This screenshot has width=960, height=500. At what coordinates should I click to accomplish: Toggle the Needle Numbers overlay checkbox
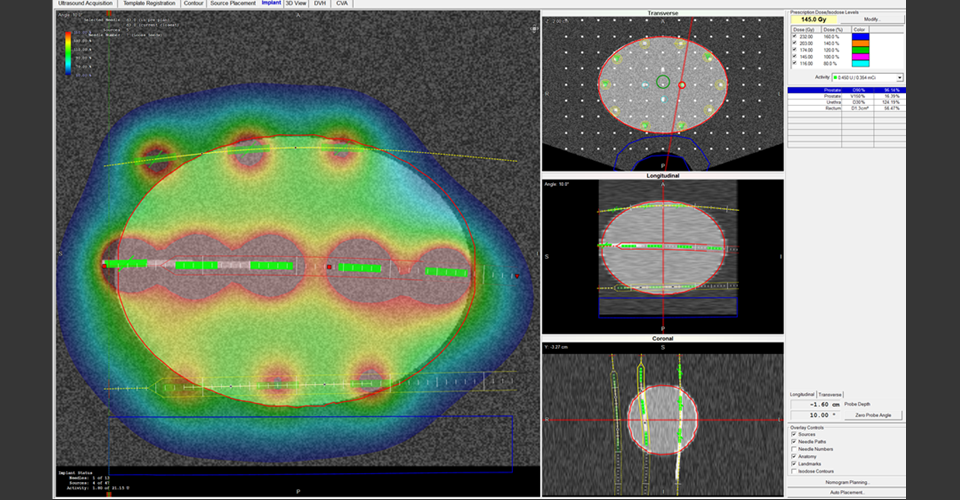[x=794, y=449]
